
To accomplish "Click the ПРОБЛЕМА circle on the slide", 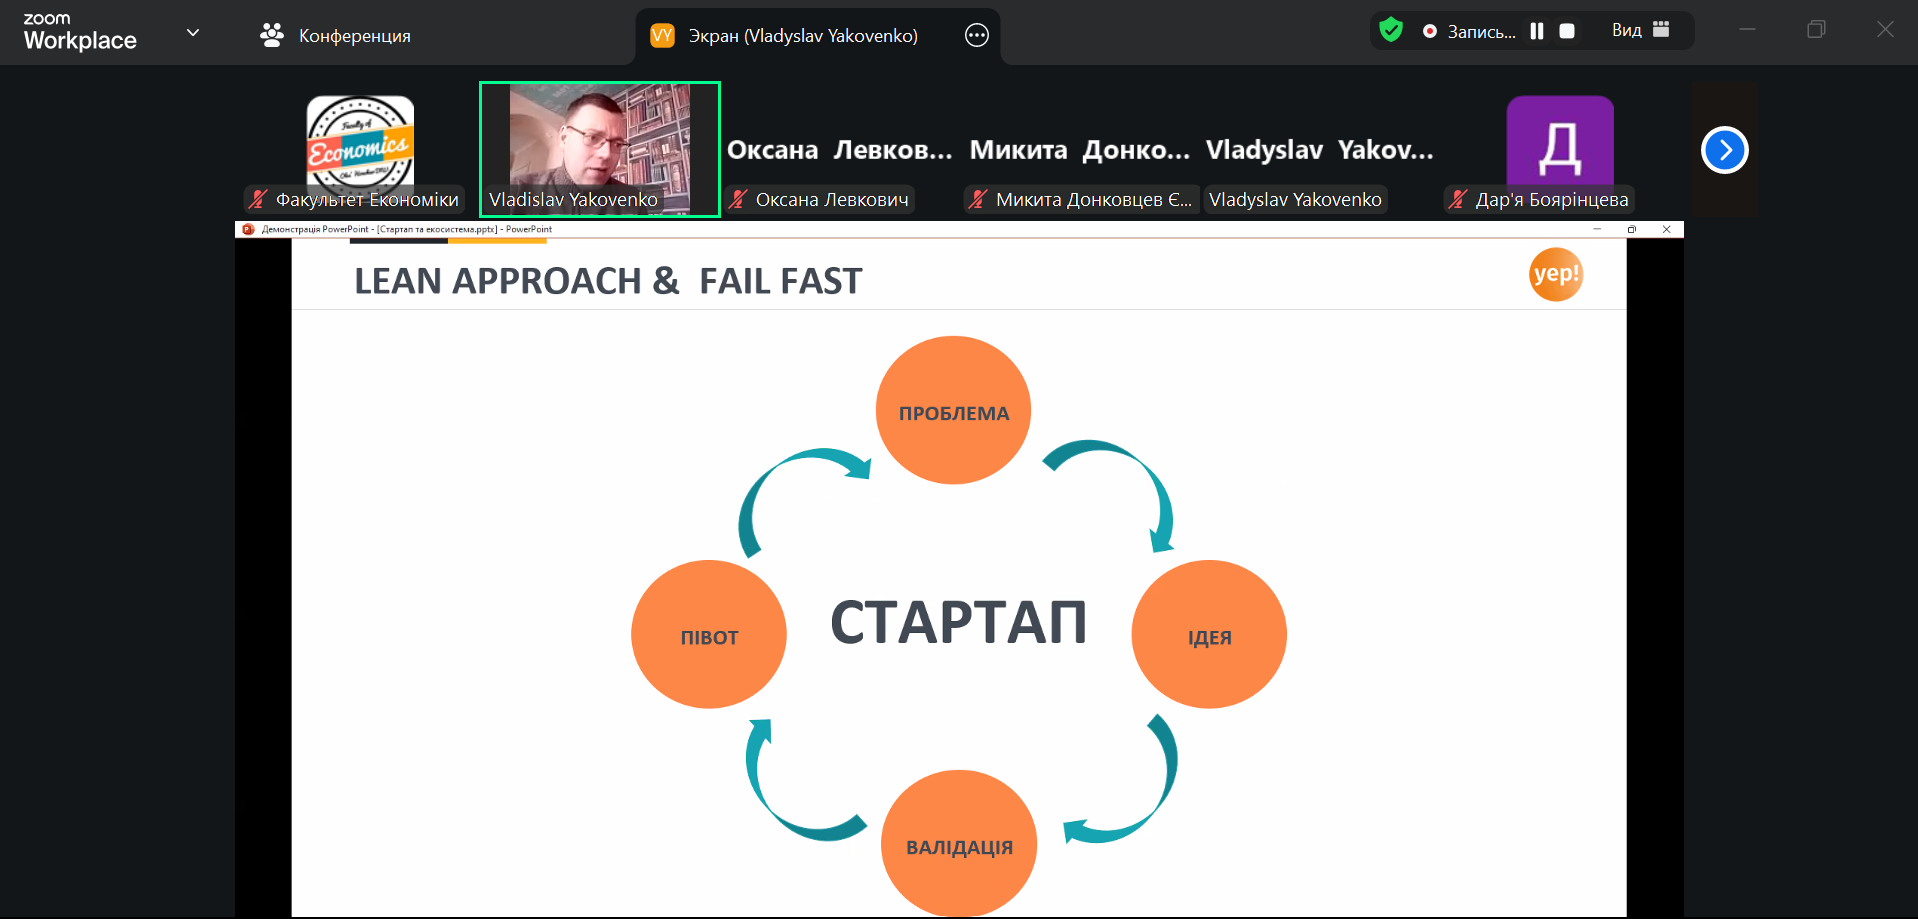I will (x=953, y=411).
